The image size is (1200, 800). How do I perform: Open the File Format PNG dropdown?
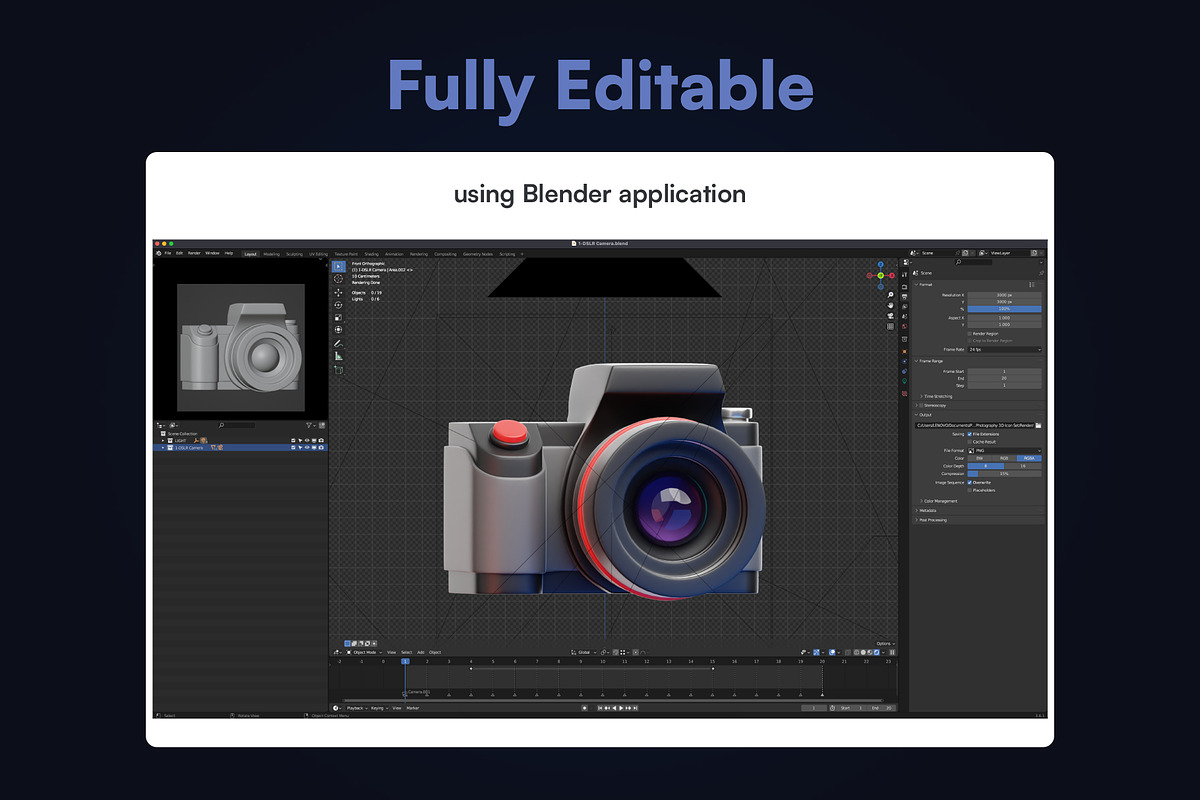[x=1005, y=451]
